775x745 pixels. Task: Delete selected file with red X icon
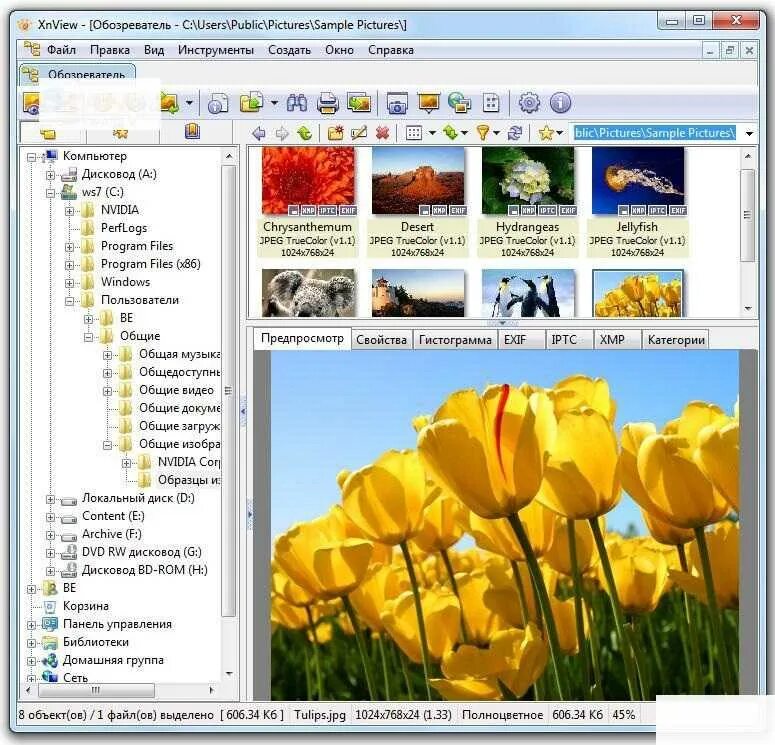(x=382, y=133)
